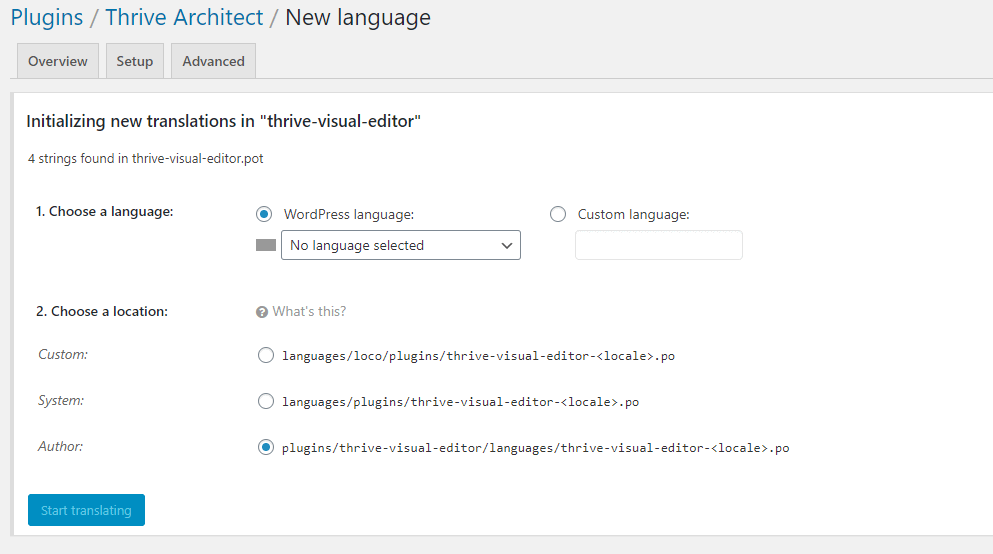Screen dimensions: 993x554
Task: Click the question mark help icon
Action: [262, 312]
